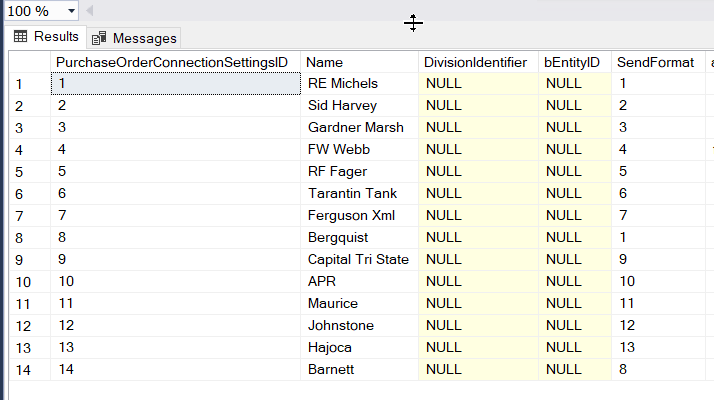Select row header number 14
714x400 pixels.
30,370
